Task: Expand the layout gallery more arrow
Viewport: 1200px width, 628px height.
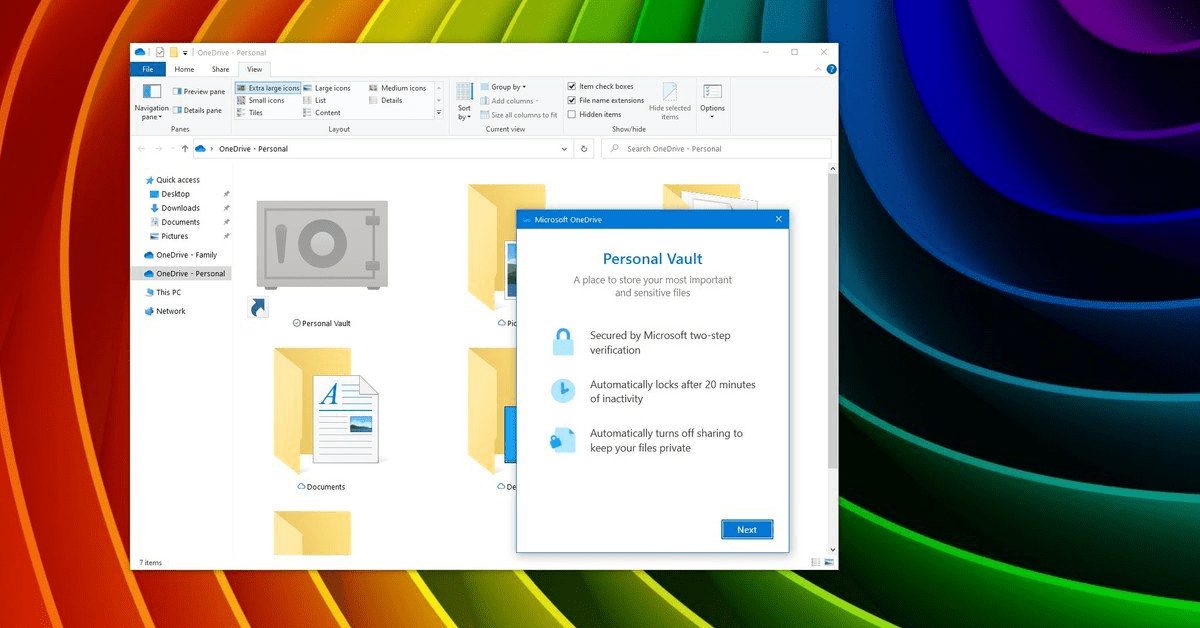Action: (x=438, y=113)
